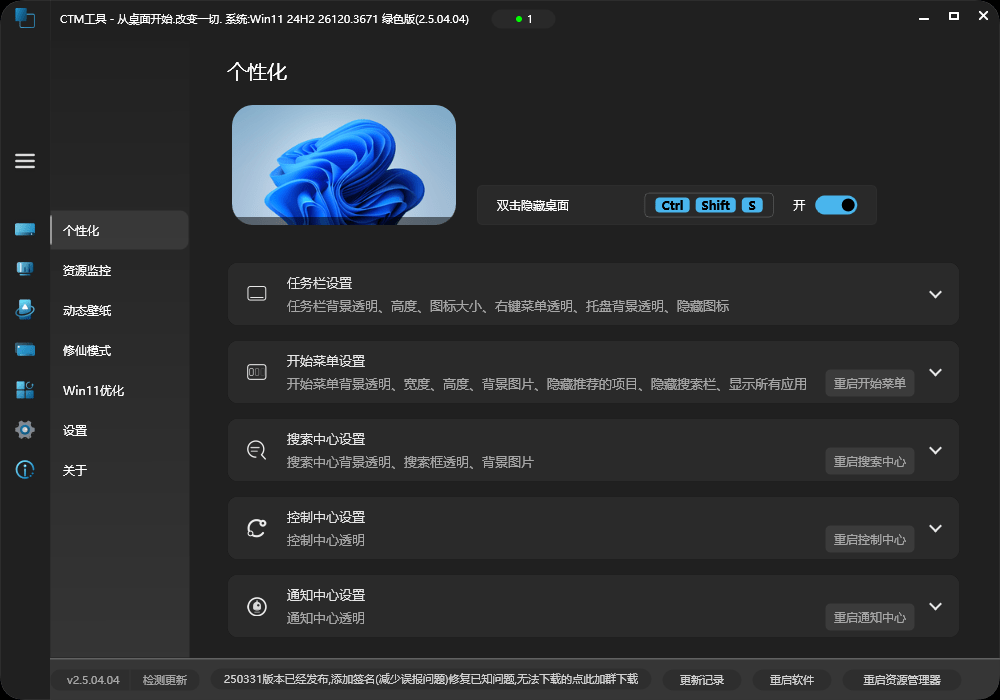Expand the 开始菜单设置 section
Screen dimensions: 1000x700
click(x=936, y=372)
